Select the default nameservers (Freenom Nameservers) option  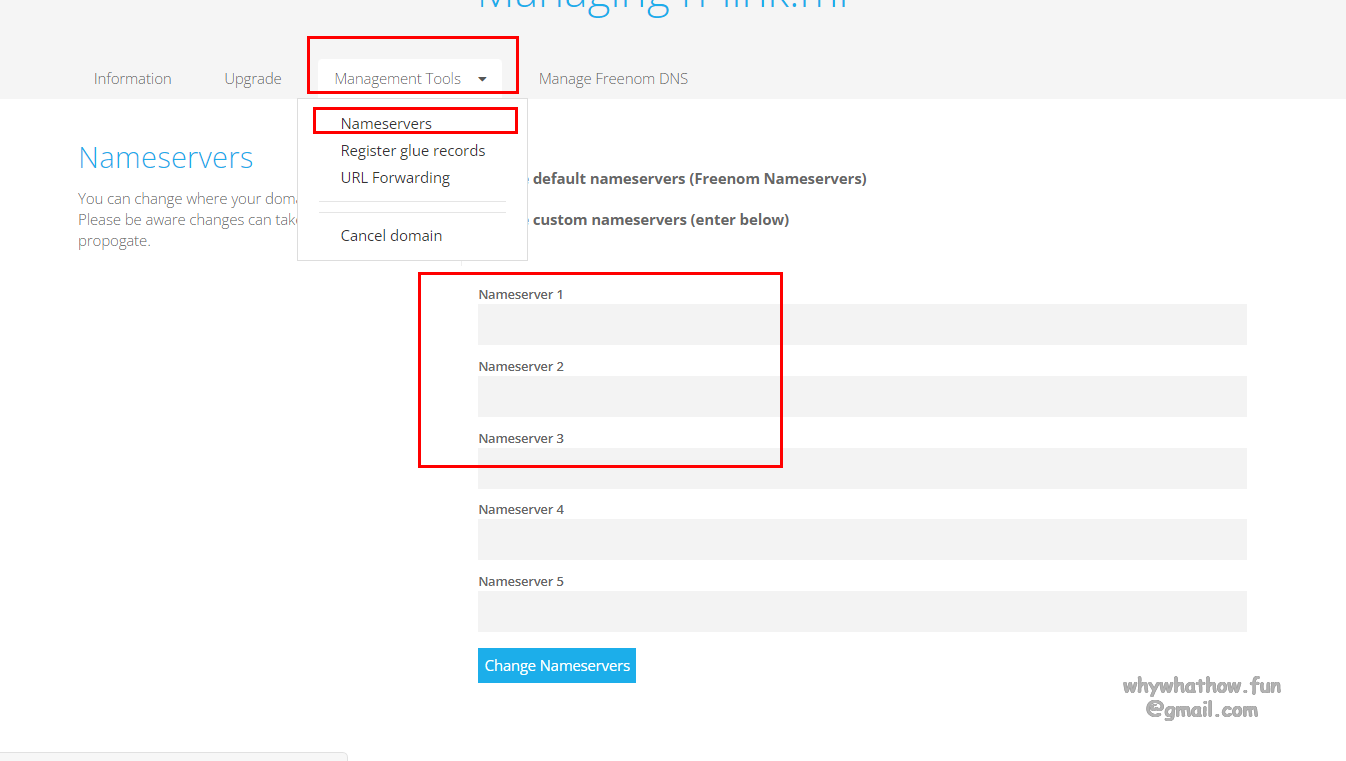[698, 179]
